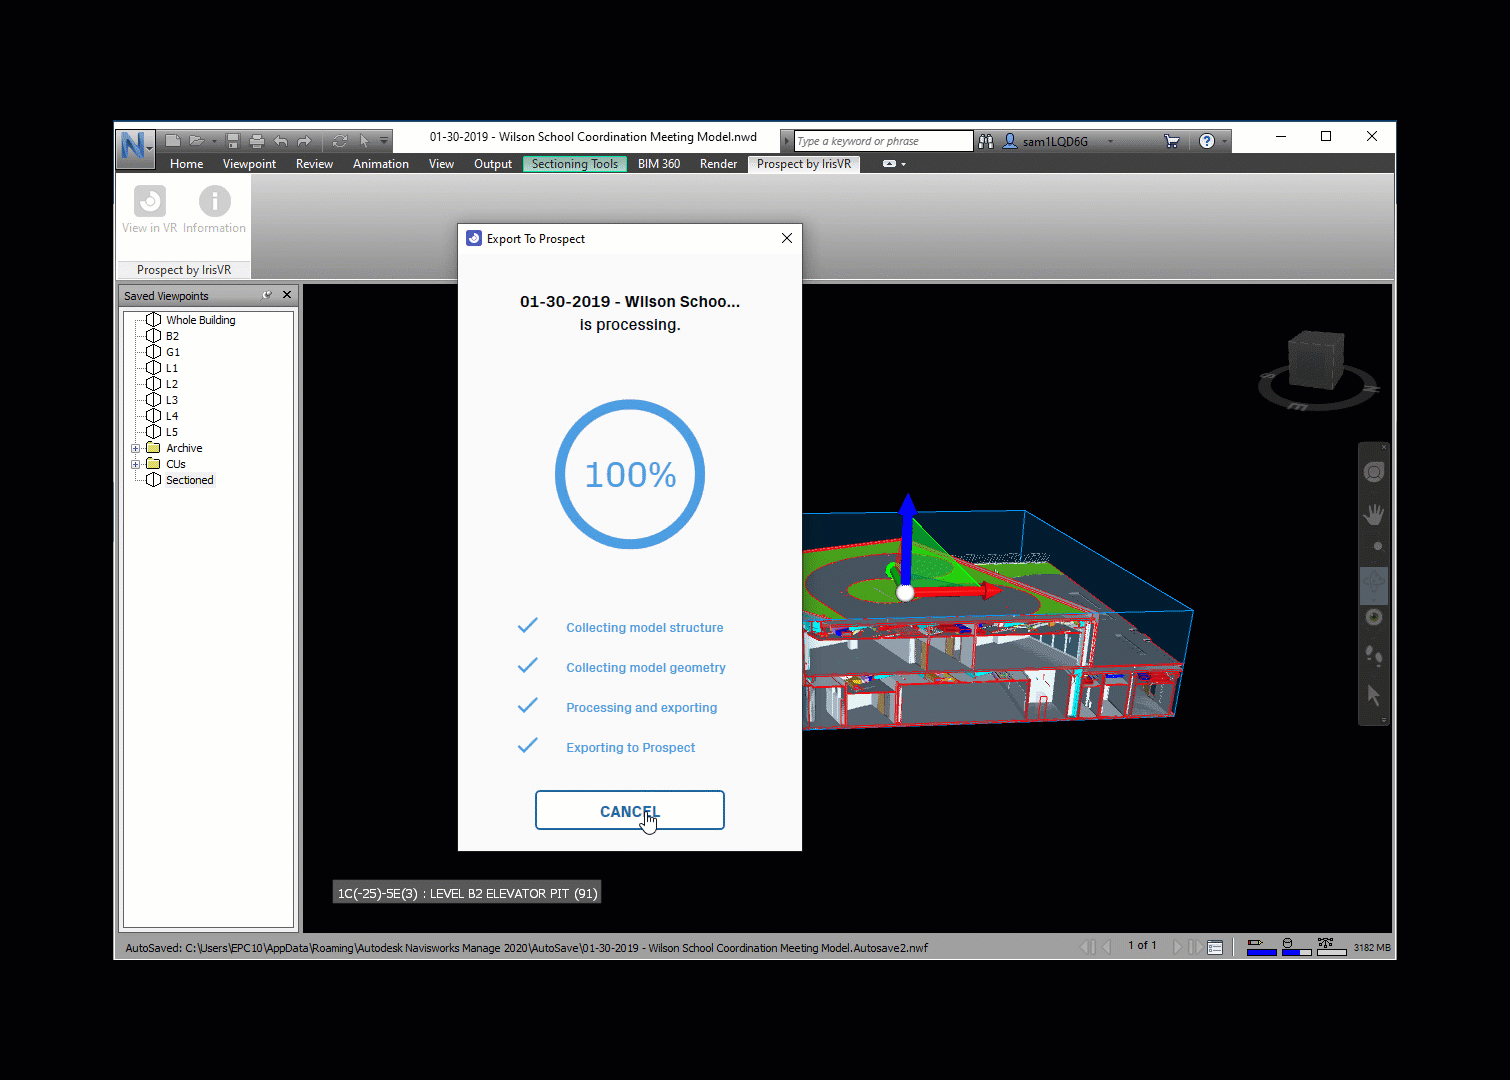Image resolution: width=1510 pixels, height=1080 pixels.
Task: Open dropdown arrow beside Open file icon
Action: coord(214,141)
